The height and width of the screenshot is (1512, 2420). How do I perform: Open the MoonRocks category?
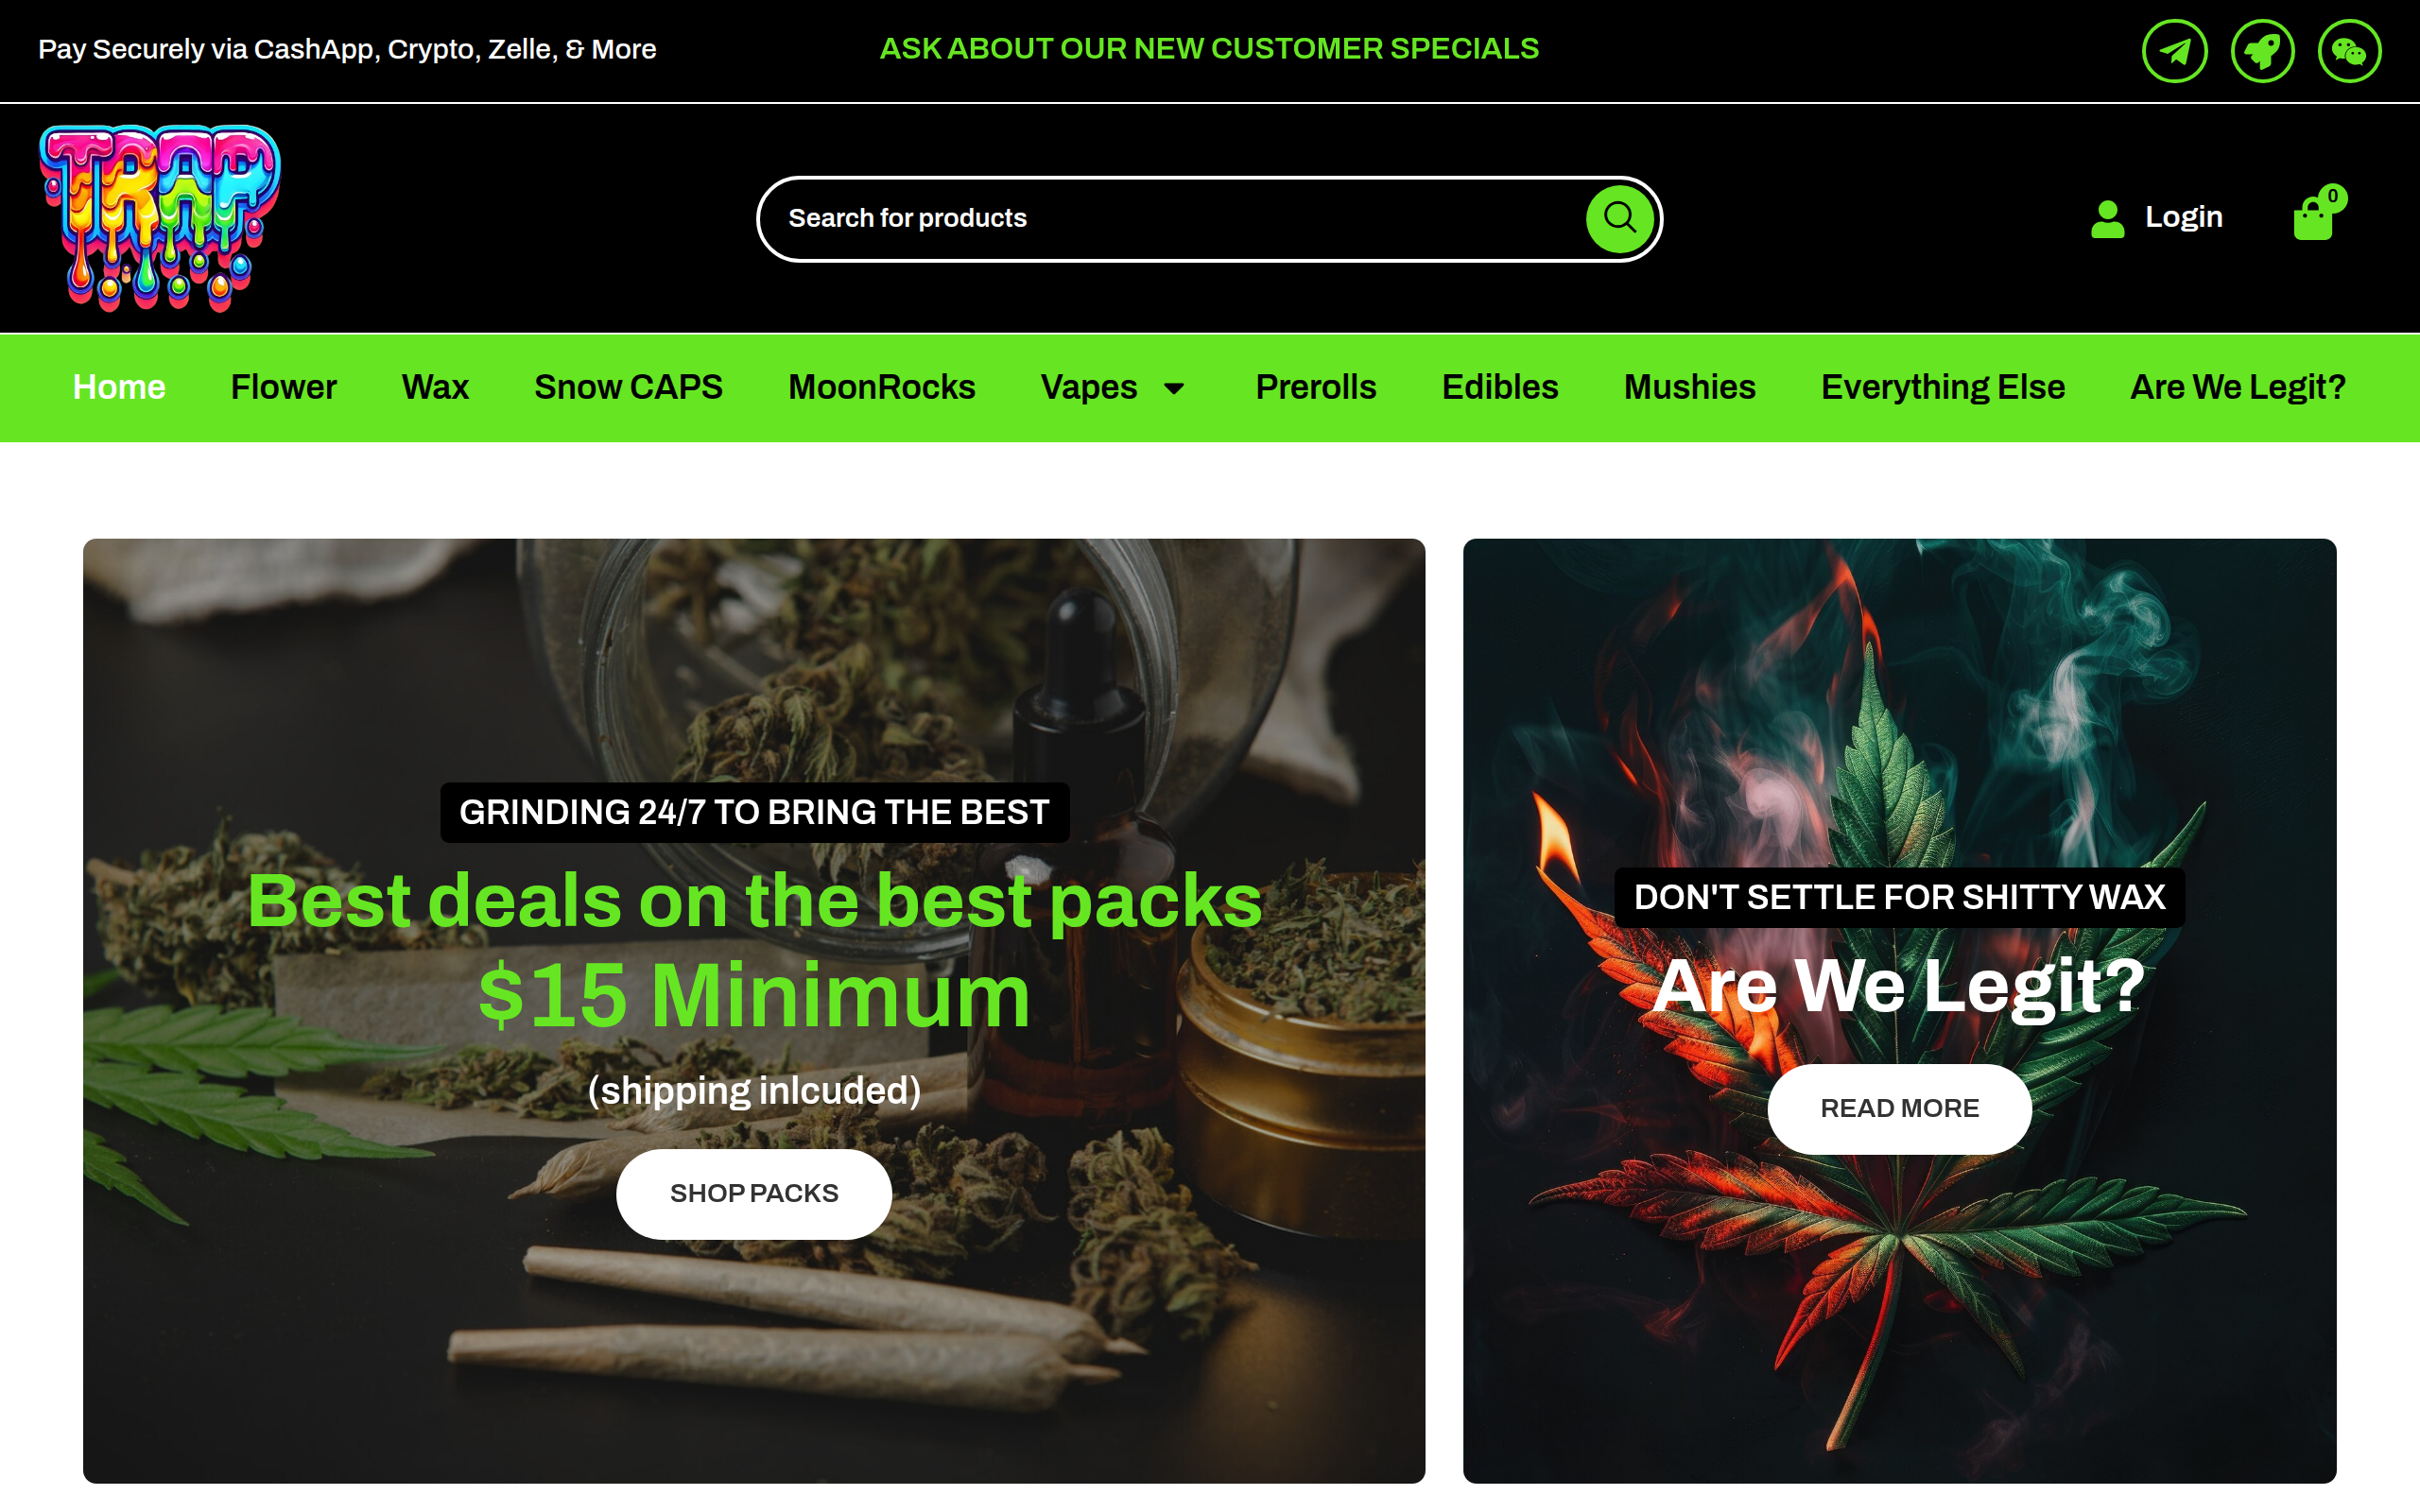(881, 387)
